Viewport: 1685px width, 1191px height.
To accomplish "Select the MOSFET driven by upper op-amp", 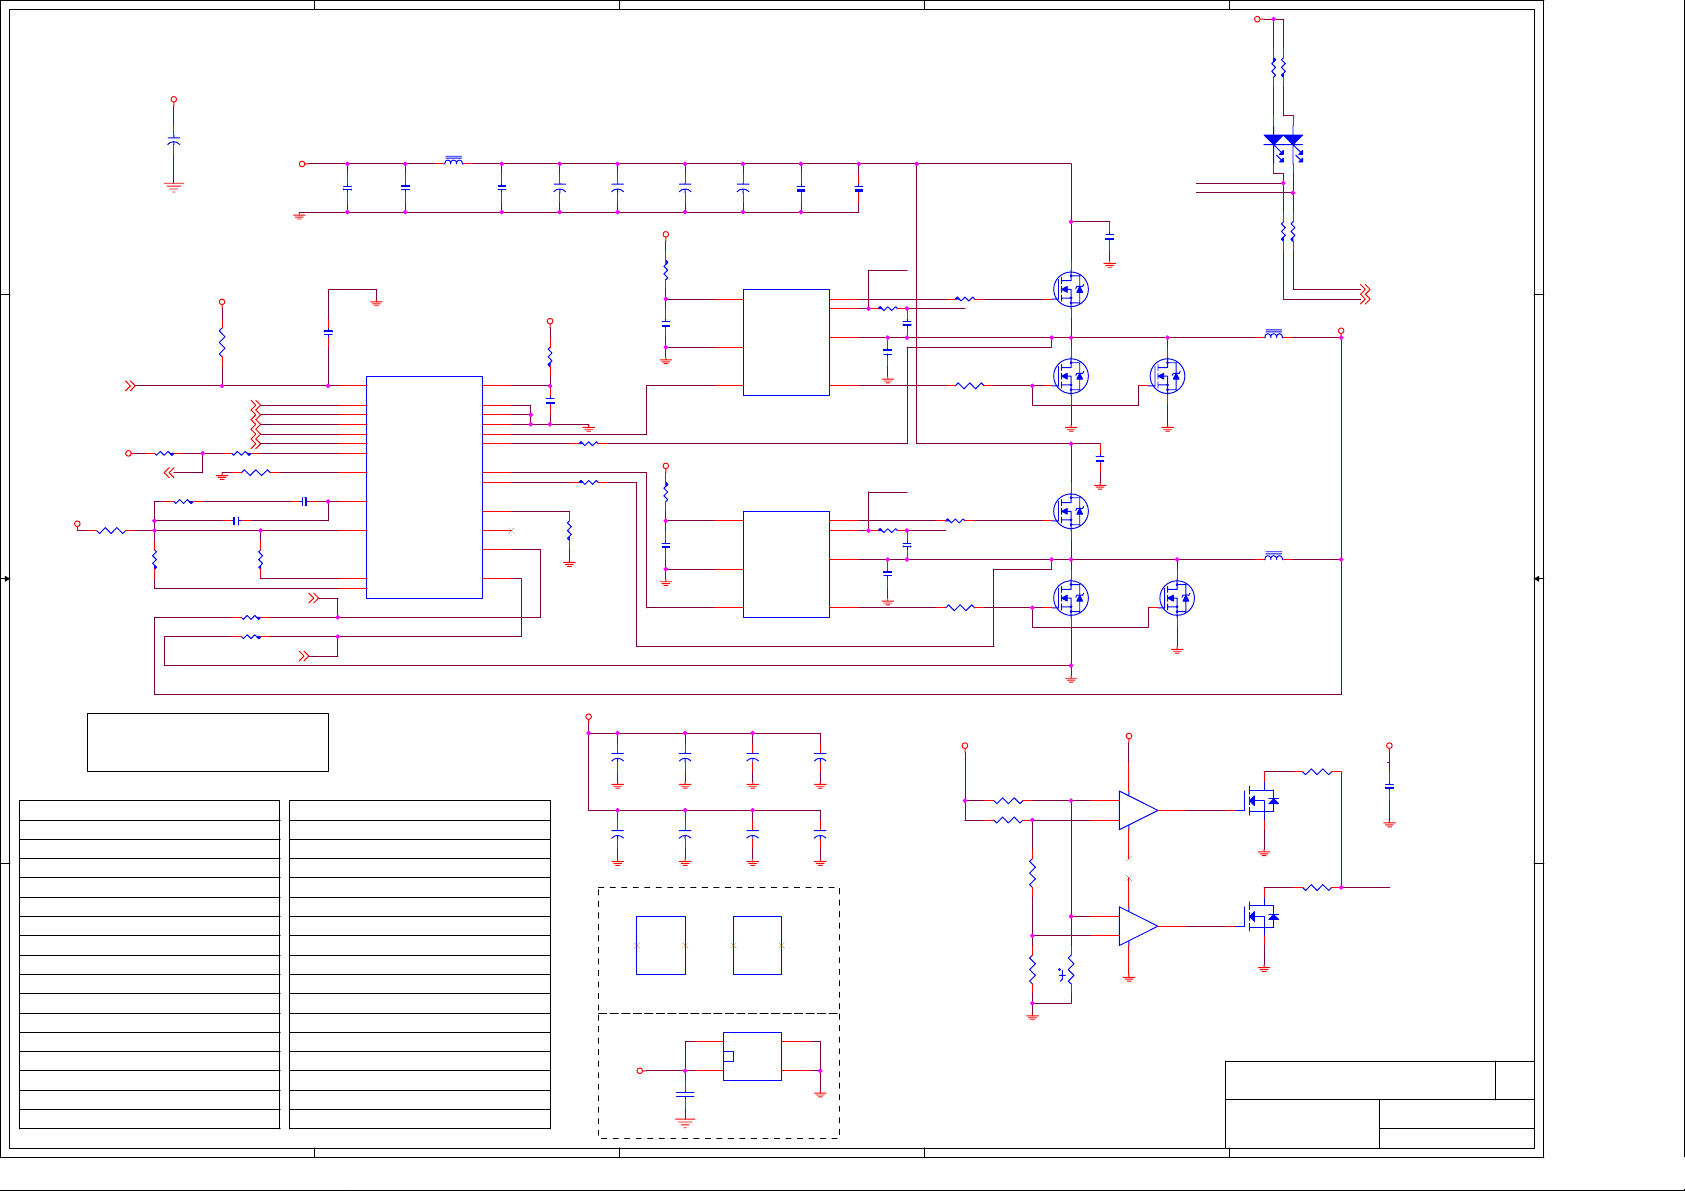I will [x=1262, y=801].
